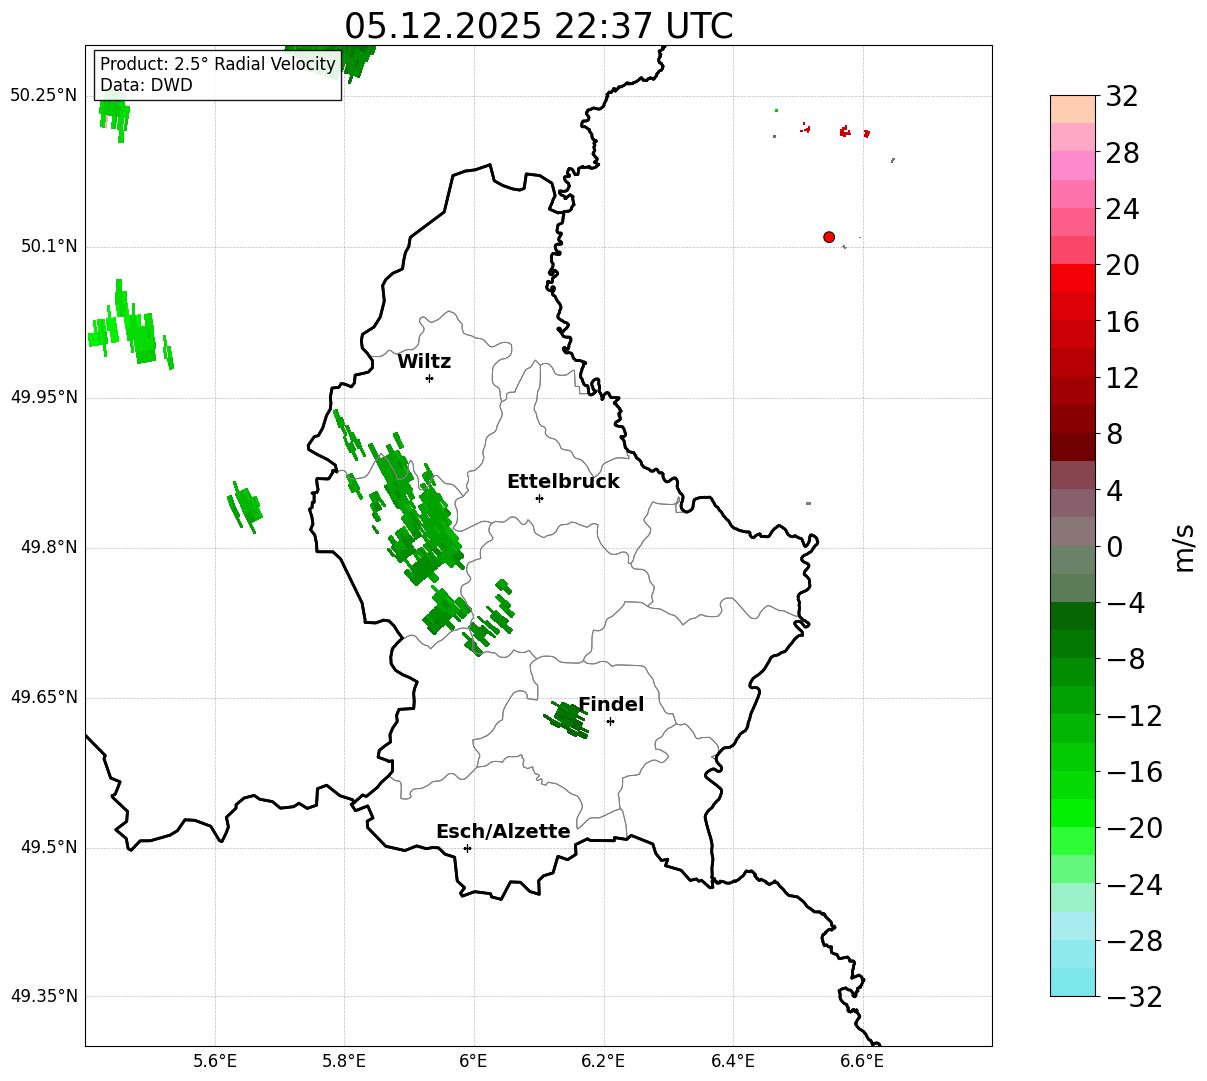1207x1081 pixels.
Task: Click the 49.95°N latitude label
Action: [44, 397]
